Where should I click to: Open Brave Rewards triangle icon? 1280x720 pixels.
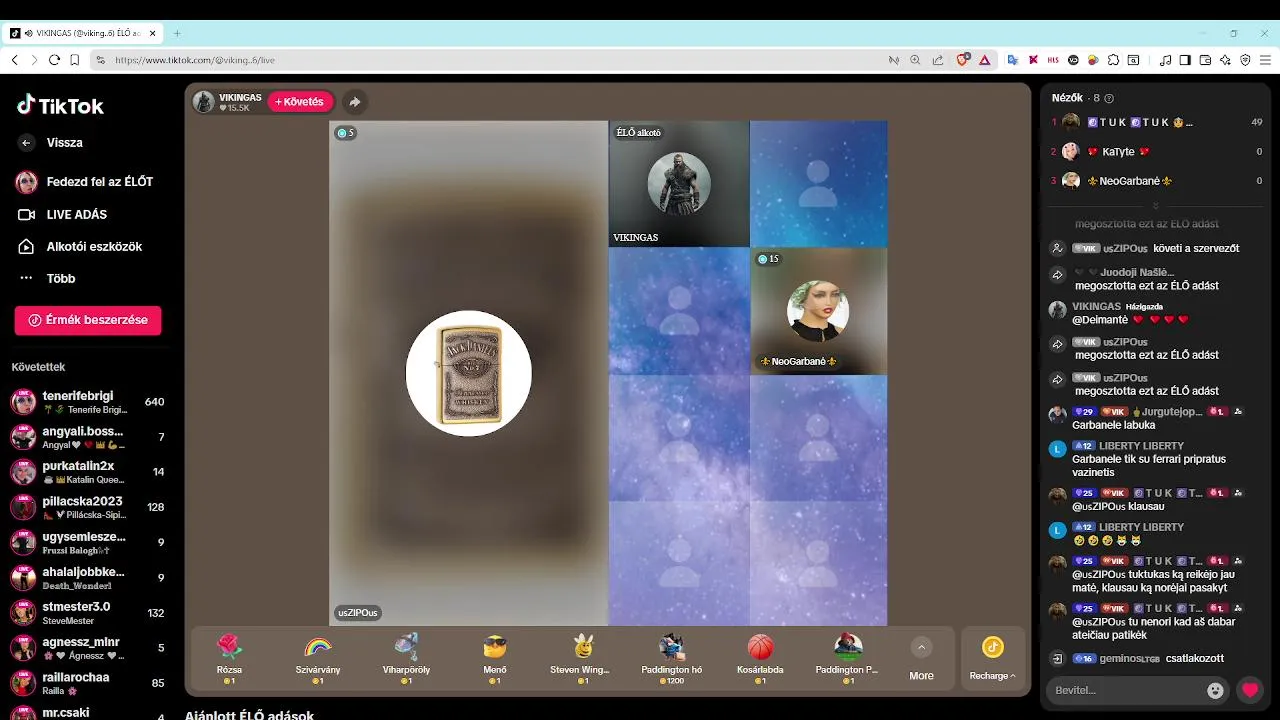984,60
